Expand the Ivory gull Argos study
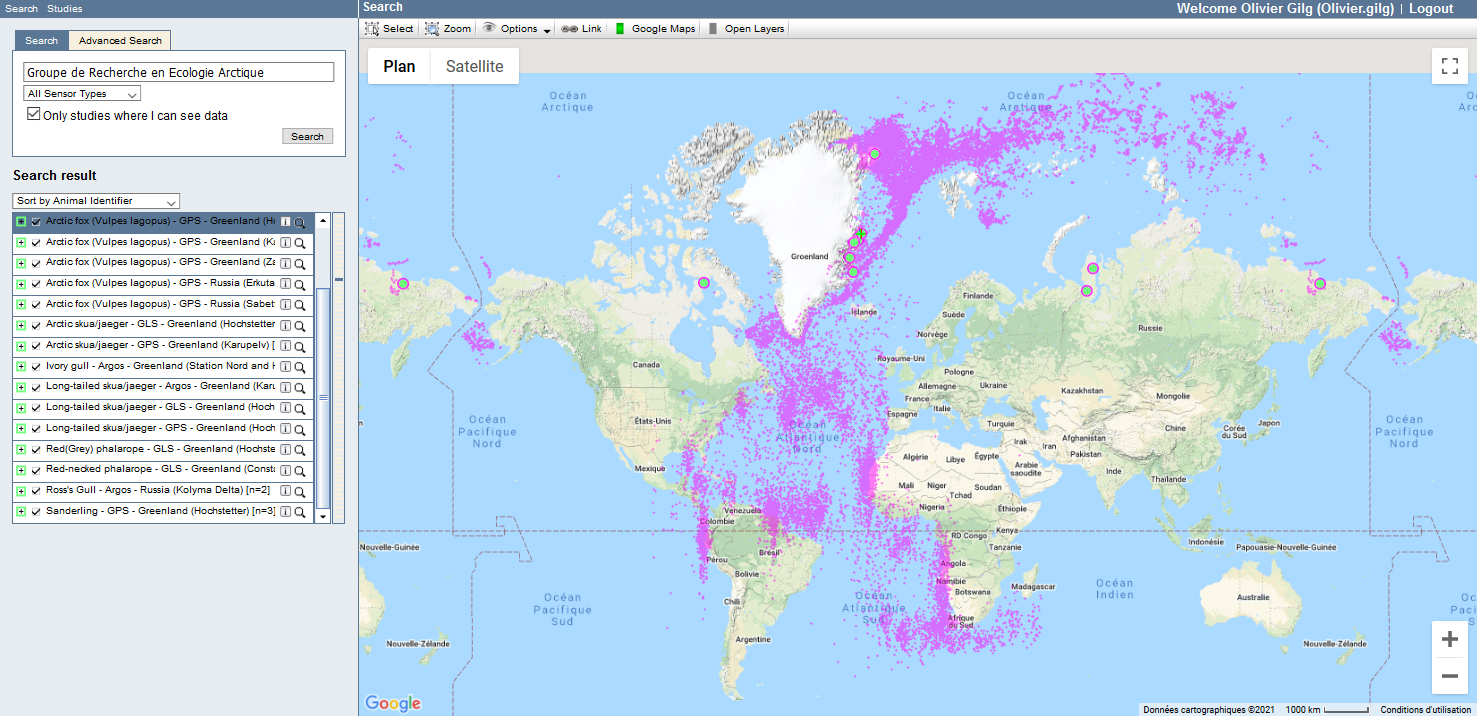Viewport: 1477px width, 716px height. [21, 367]
